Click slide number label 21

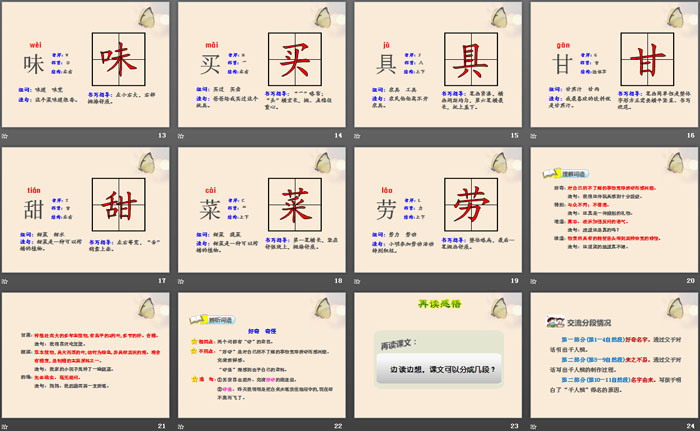coord(162,426)
